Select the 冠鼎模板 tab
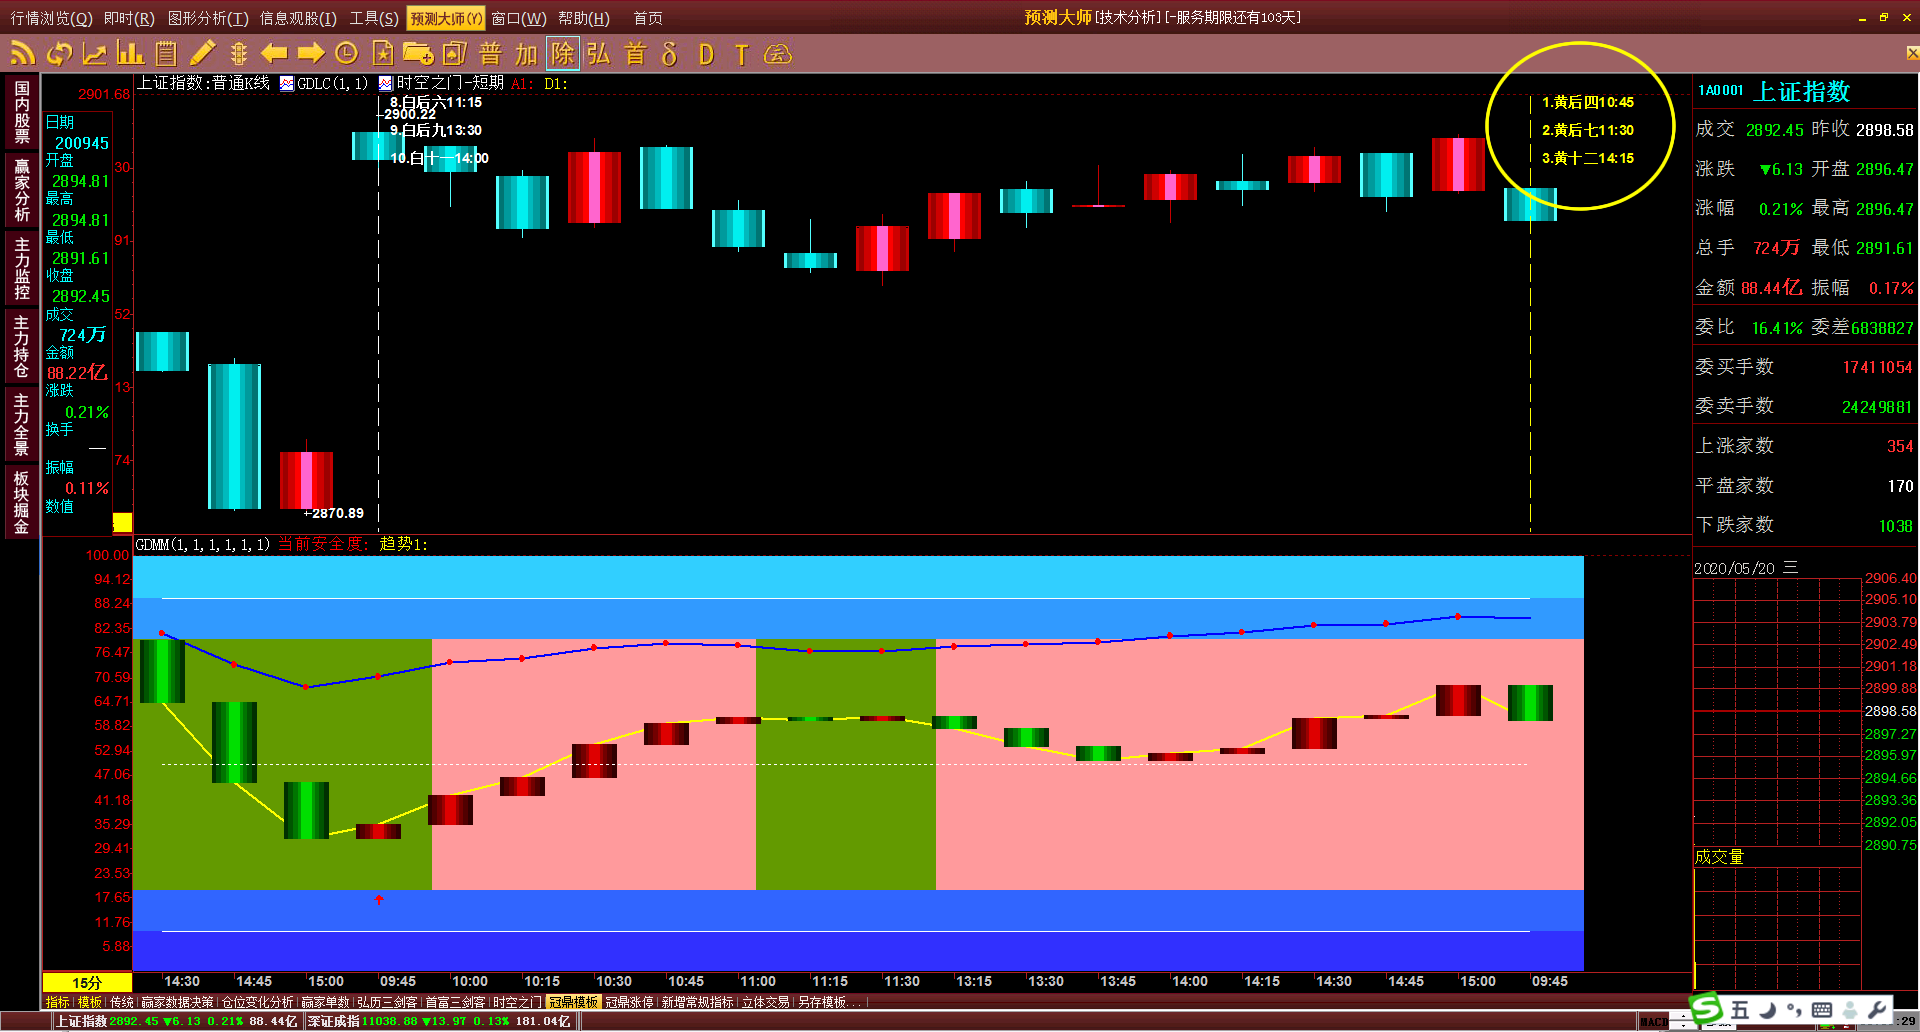The image size is (1920, 1032). coord(573,1002)
